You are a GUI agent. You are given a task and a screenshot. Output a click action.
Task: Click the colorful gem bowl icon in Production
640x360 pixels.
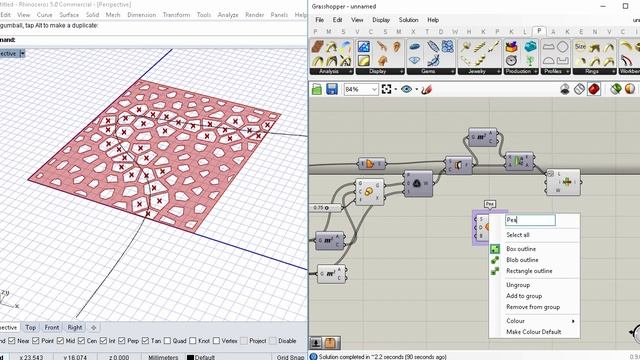pos(511,47)
